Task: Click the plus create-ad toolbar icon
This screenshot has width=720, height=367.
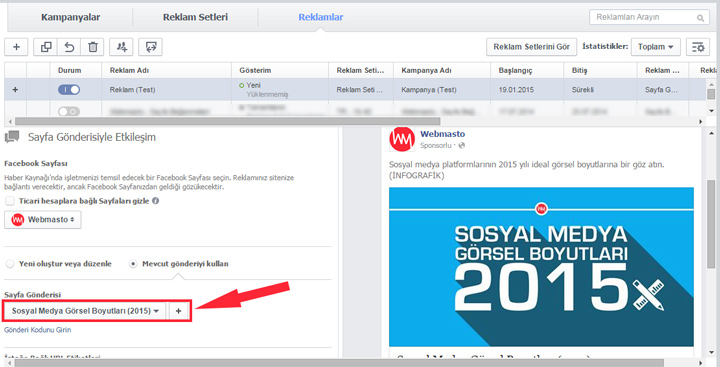Action: point(16,47)
